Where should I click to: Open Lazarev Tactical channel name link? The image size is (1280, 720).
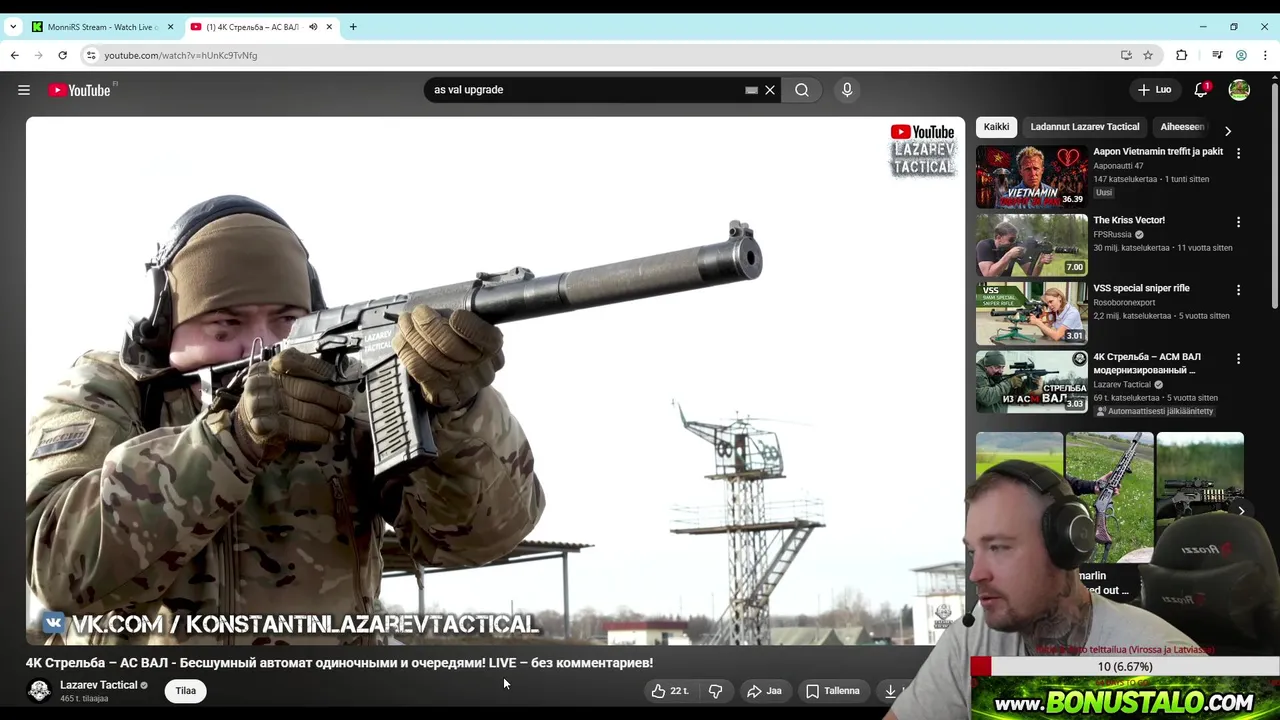pyautogui.click(x=98, y=685)
